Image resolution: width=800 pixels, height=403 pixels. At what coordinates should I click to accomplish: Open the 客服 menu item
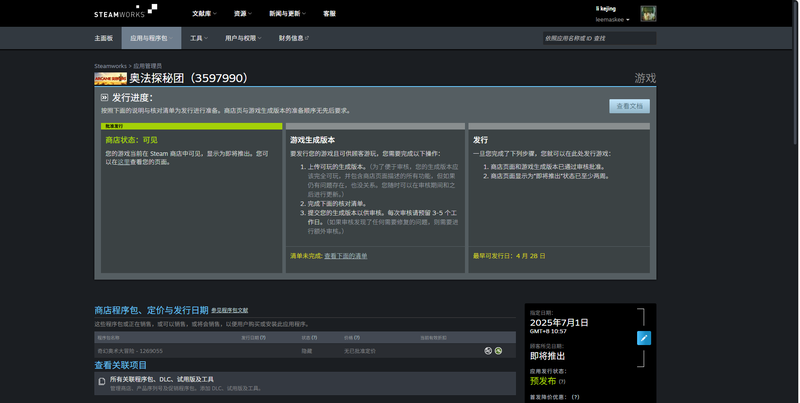329,14
